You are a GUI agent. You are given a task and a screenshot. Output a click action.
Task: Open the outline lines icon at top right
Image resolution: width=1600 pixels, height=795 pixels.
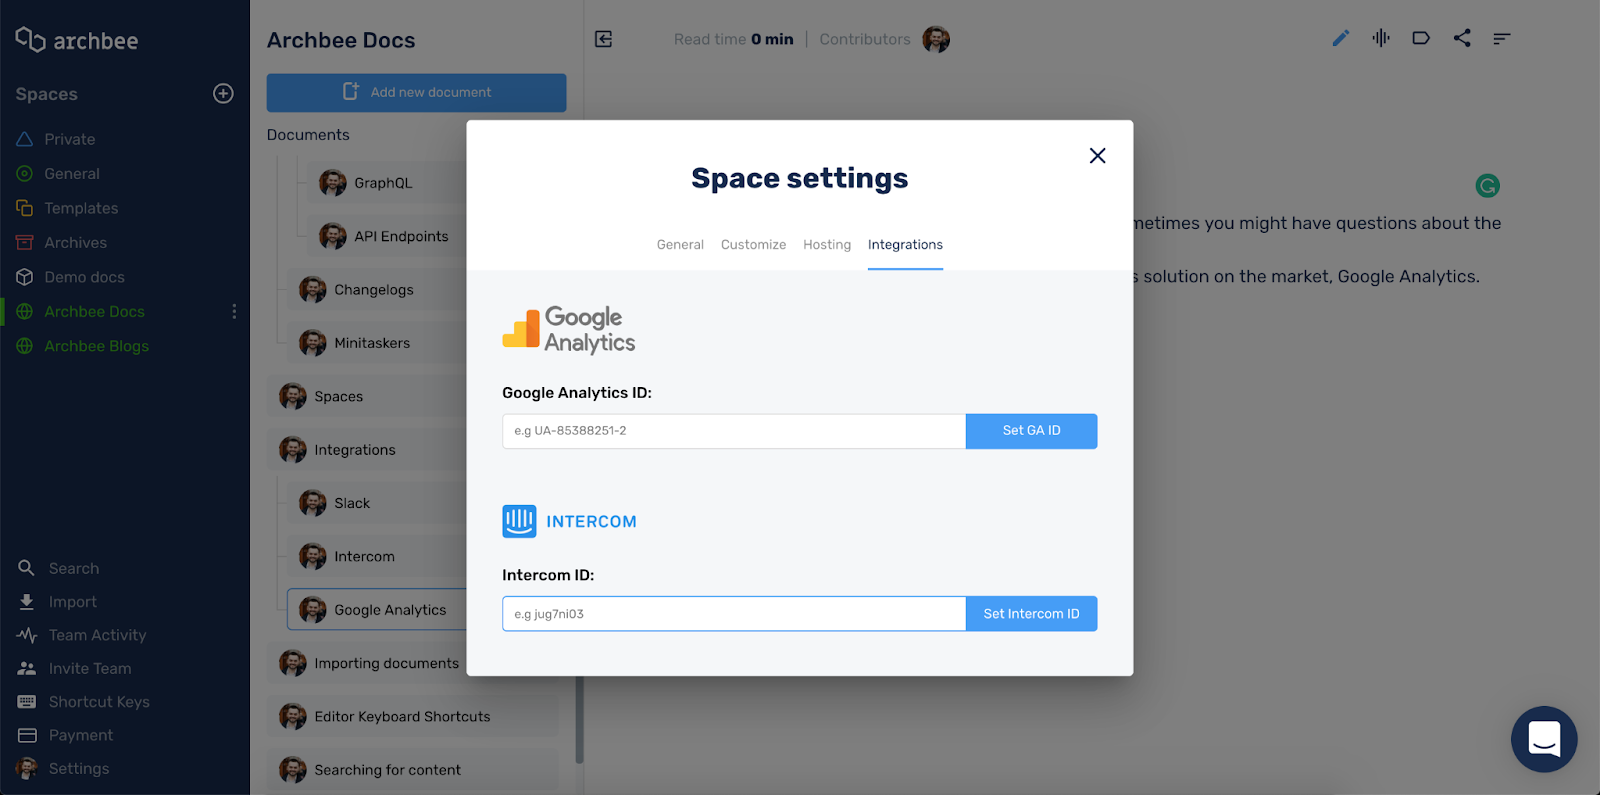tap(1501, 39)
